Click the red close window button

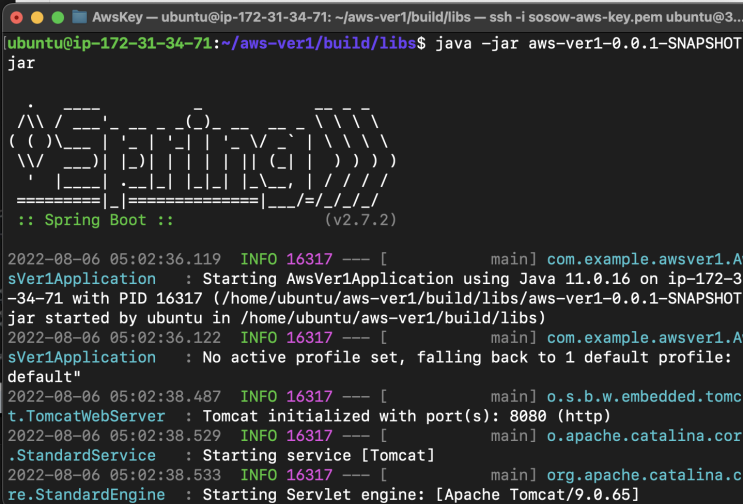tap(17, 18)
